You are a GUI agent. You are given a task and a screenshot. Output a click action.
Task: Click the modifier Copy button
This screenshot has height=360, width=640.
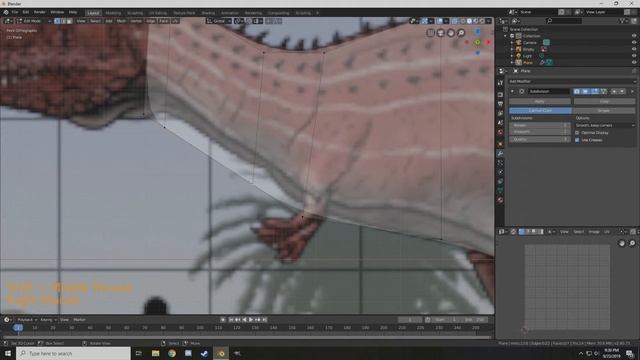[x=604, y=101]
